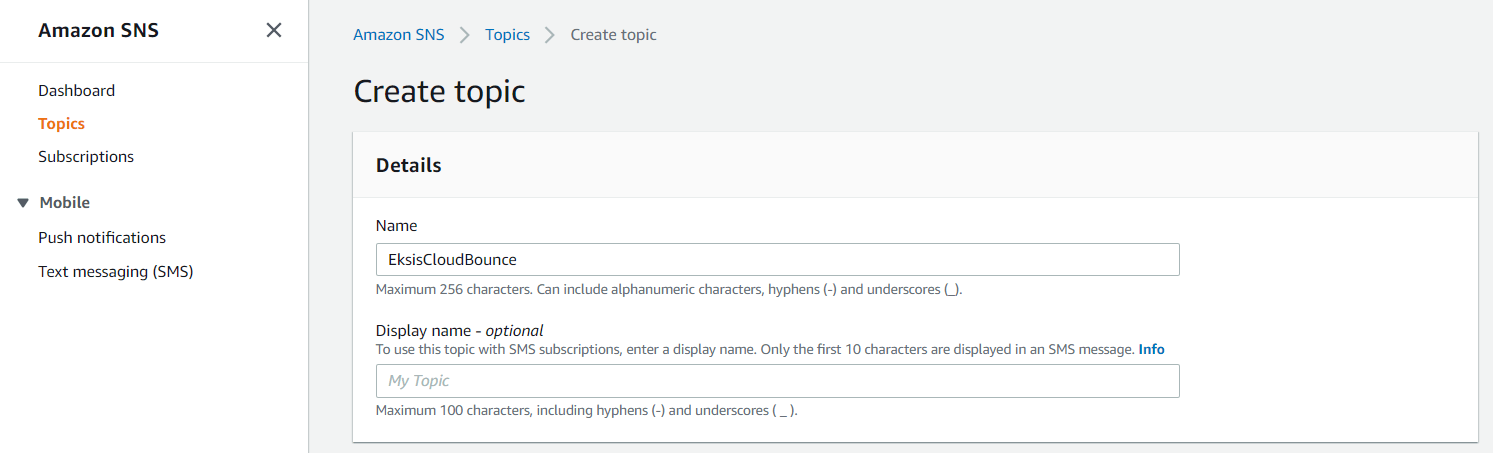
Task: Open Push notifications under Mobile
Action: 102,238
